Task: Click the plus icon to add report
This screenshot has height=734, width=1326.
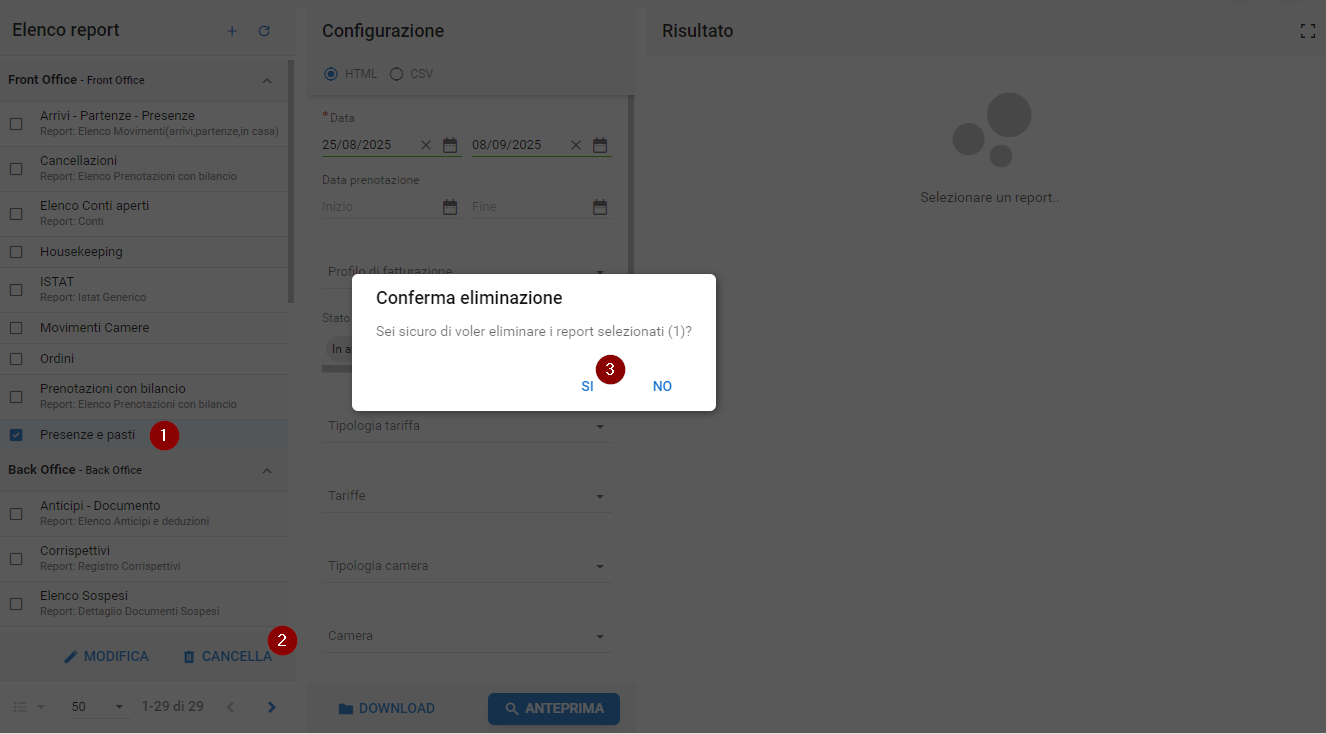Action: (x=232, y=31)
